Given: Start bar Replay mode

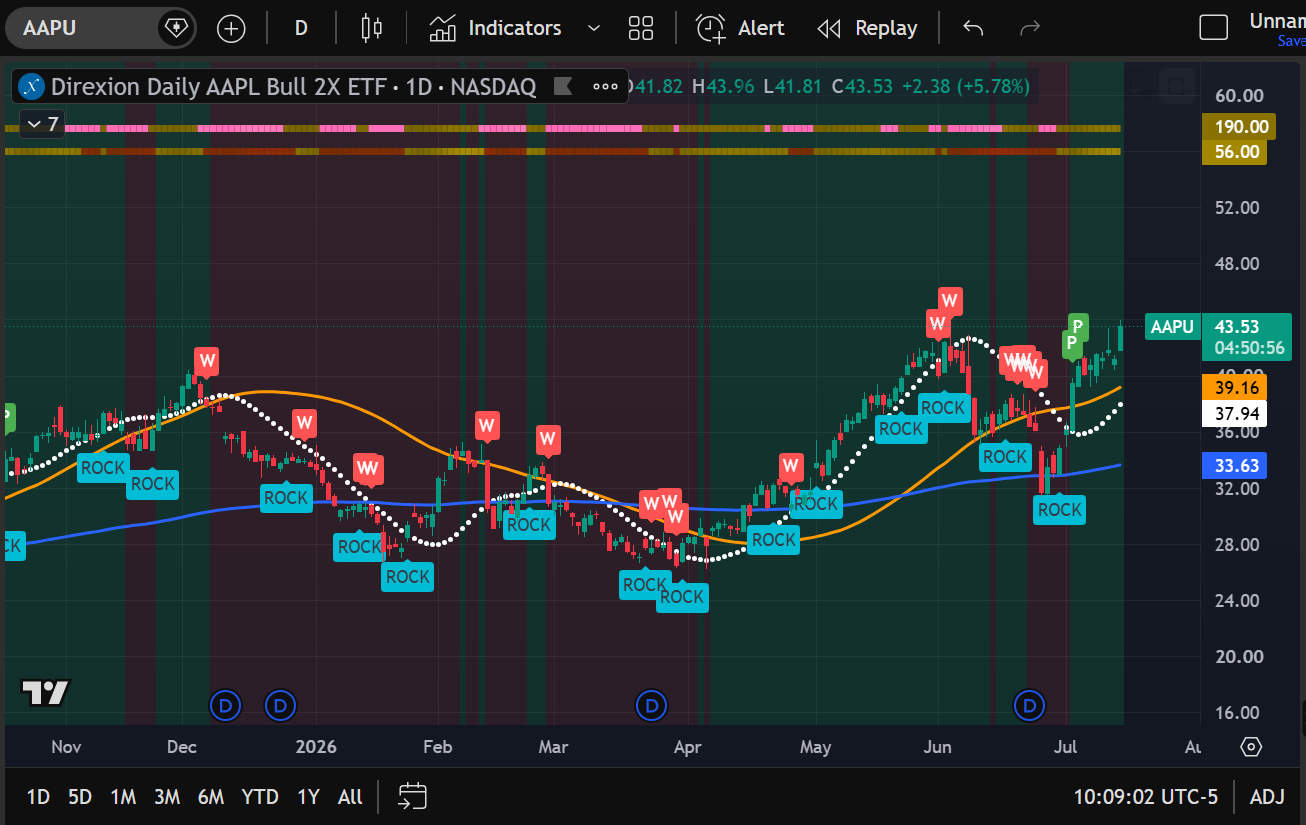Looking at the screenshot, I should click(x=867, y=28).
